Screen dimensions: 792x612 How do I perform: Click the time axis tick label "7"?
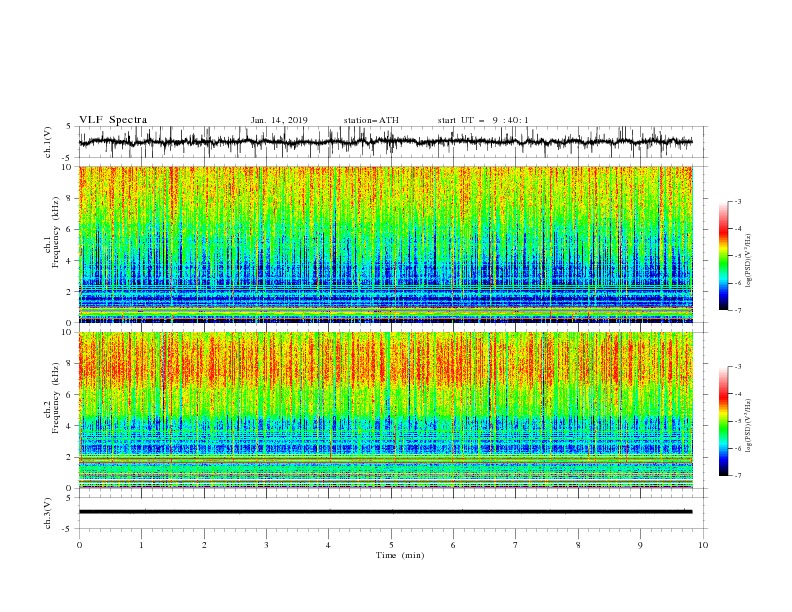(x=516, y=545)
